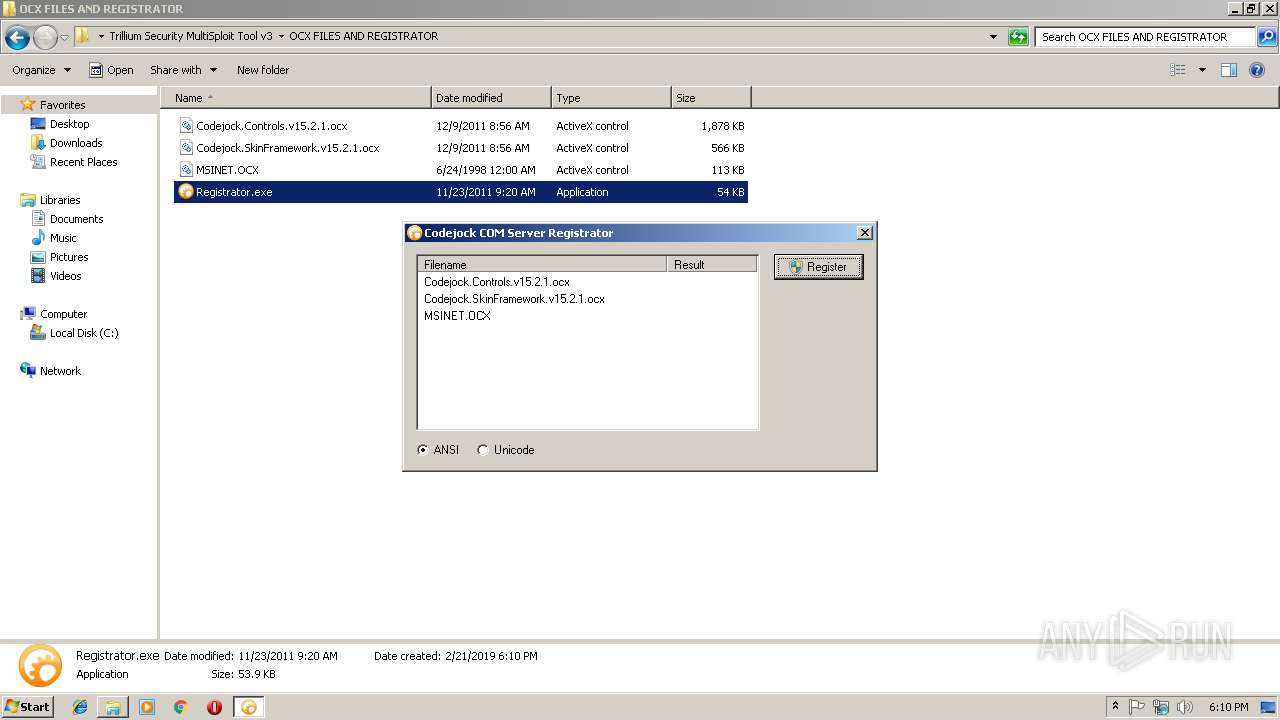1280x720 pixels.
Task: Close the Codejock COM Server Registrator dialog
Action: 865,233
